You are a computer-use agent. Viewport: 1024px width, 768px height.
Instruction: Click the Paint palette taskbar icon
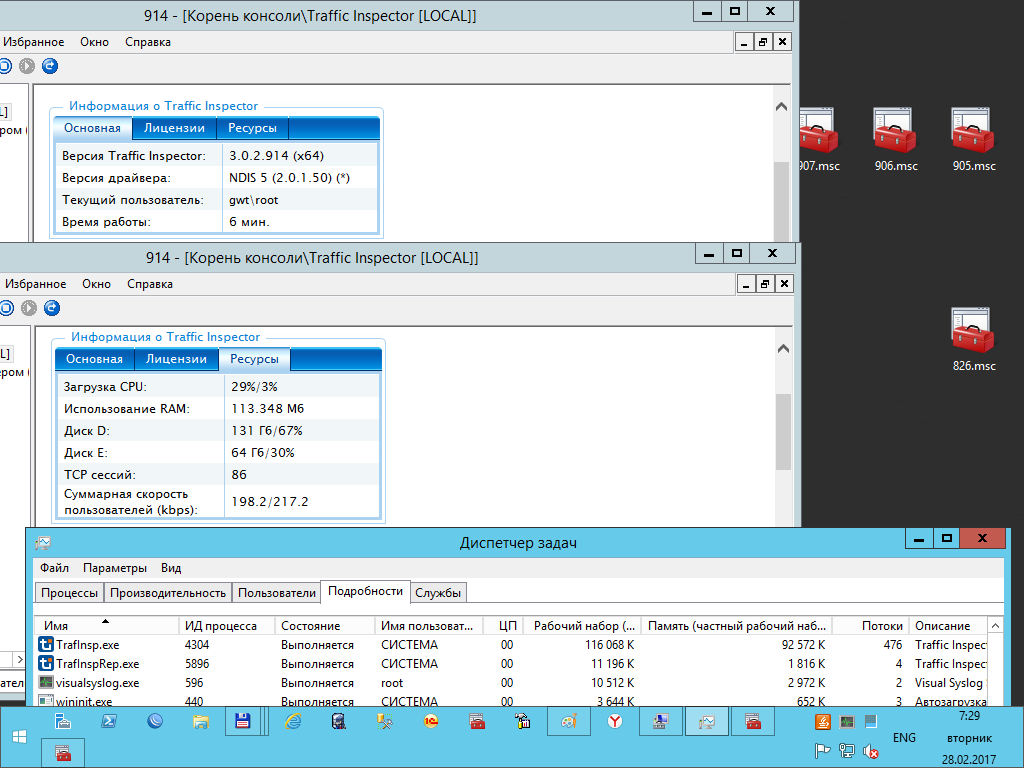coord(569,722)
